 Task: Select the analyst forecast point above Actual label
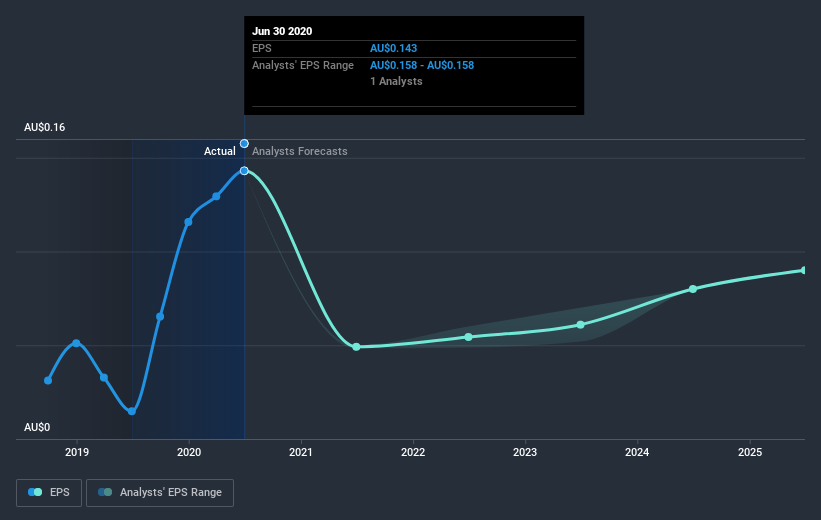coord(244,143)
